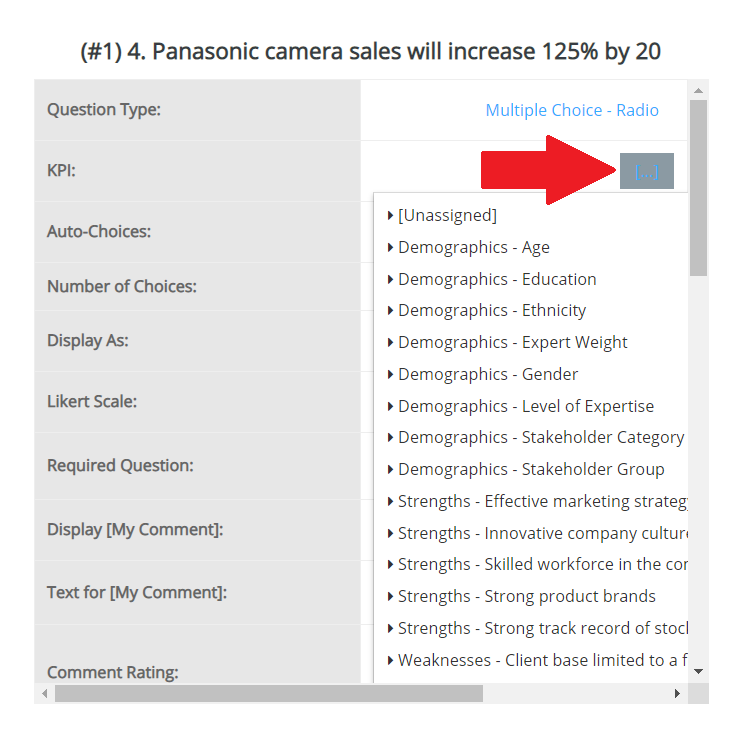745x739 pixels.
Task: Choose Strengths - Strong product brands
Action: (526, 596)
